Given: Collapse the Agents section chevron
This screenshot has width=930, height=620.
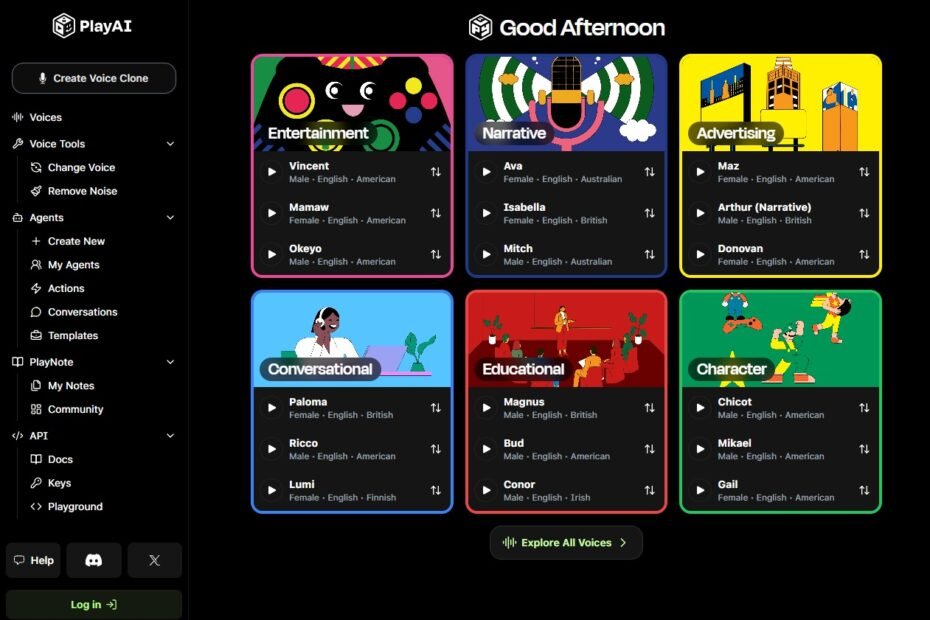Looking at the screenshot, I should click(170, 218).
